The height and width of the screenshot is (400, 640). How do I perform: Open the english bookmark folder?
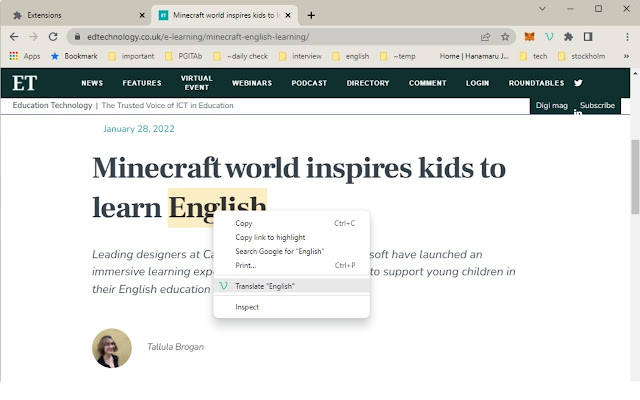click(351, 56)
